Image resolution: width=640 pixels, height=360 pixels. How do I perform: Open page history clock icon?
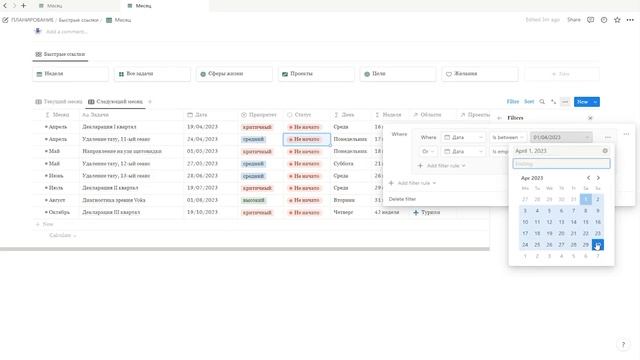pos(604,20)
